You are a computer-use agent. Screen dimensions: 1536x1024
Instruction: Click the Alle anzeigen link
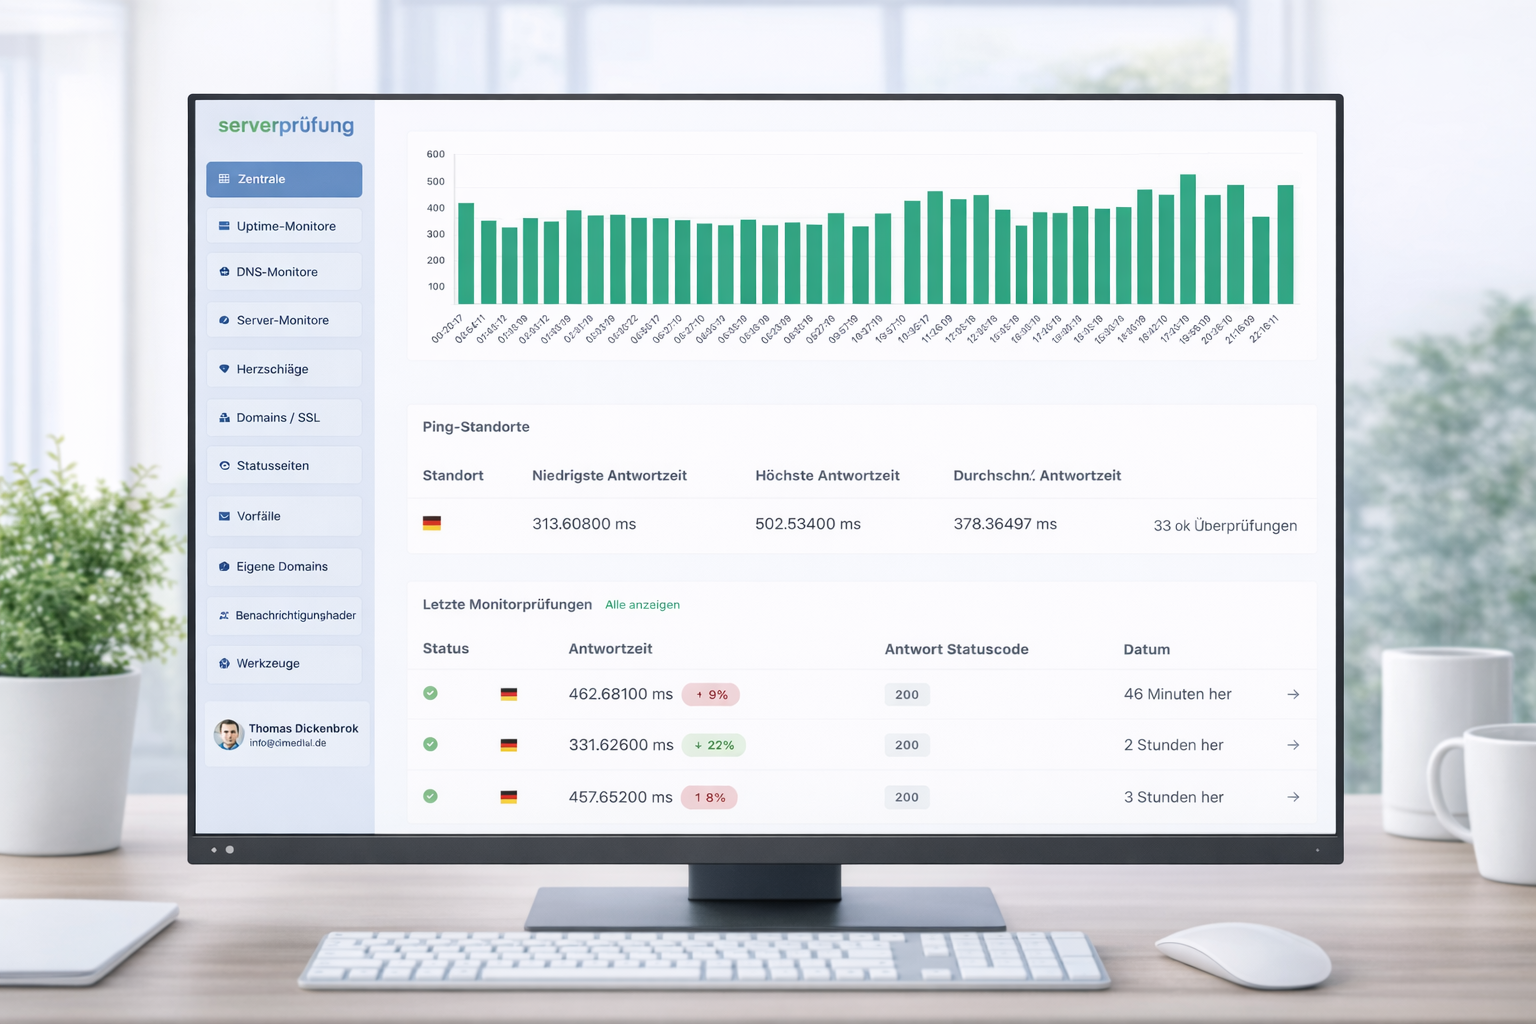tap(642, 605)
